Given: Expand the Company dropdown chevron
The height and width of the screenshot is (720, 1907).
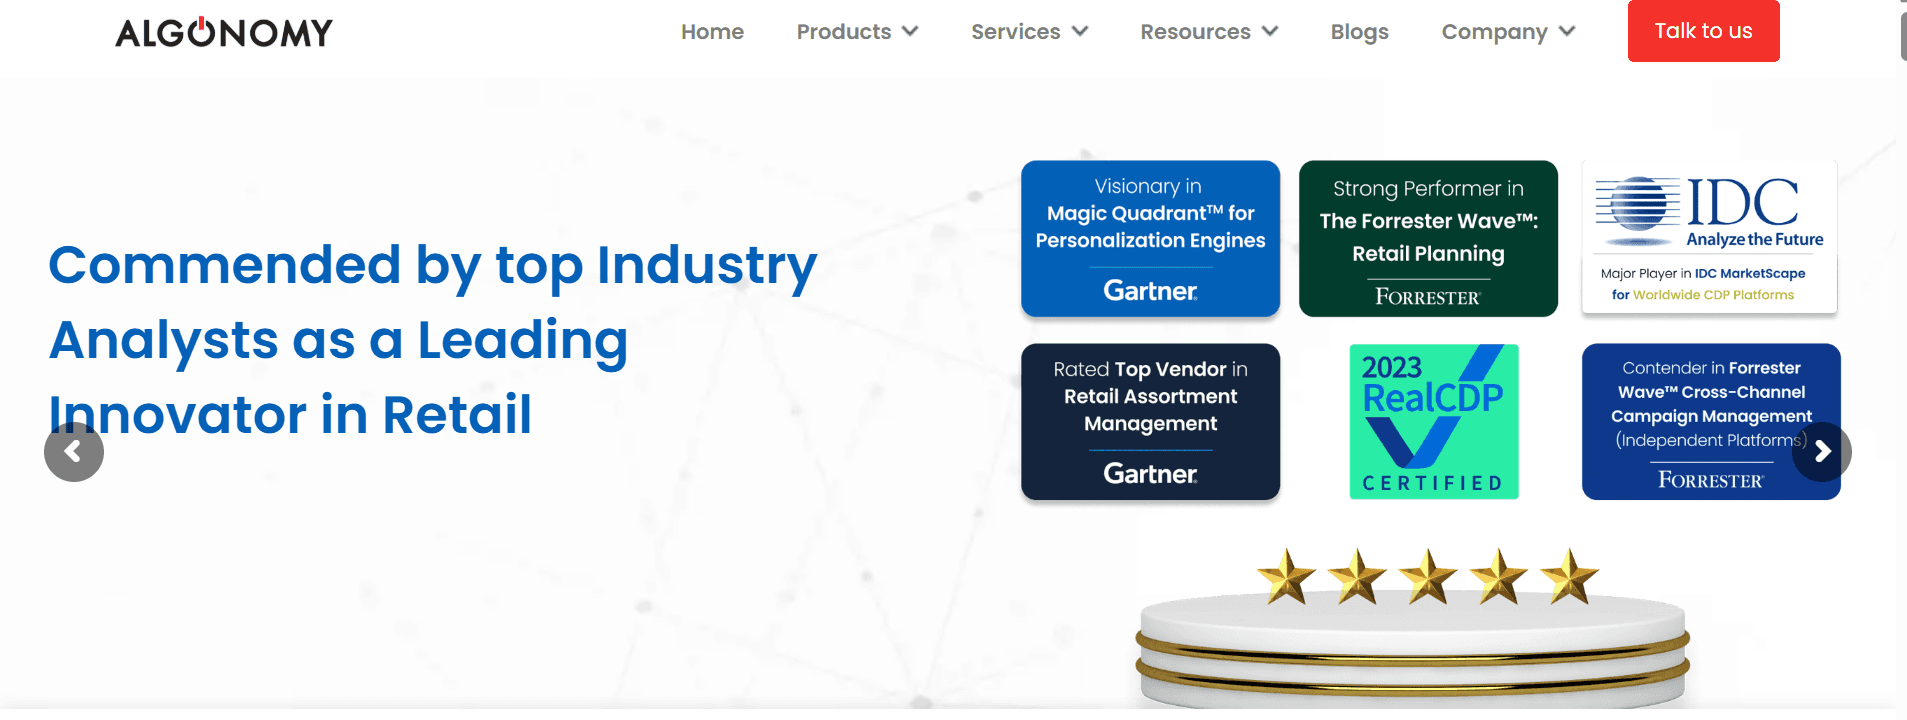Looking at the screenshot, I should tap(1567, 31).
